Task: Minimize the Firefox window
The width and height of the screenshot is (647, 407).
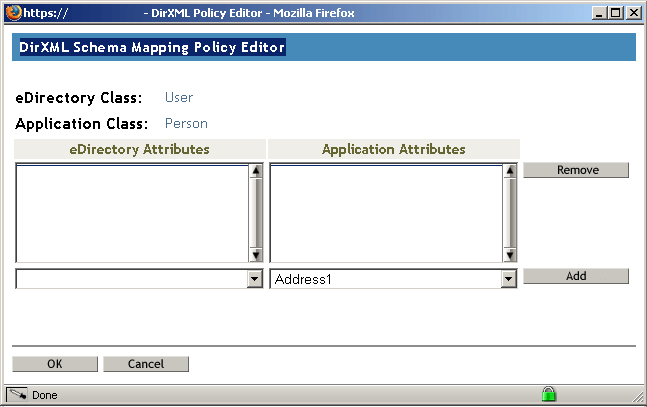Action: click(x=599, y=13)
